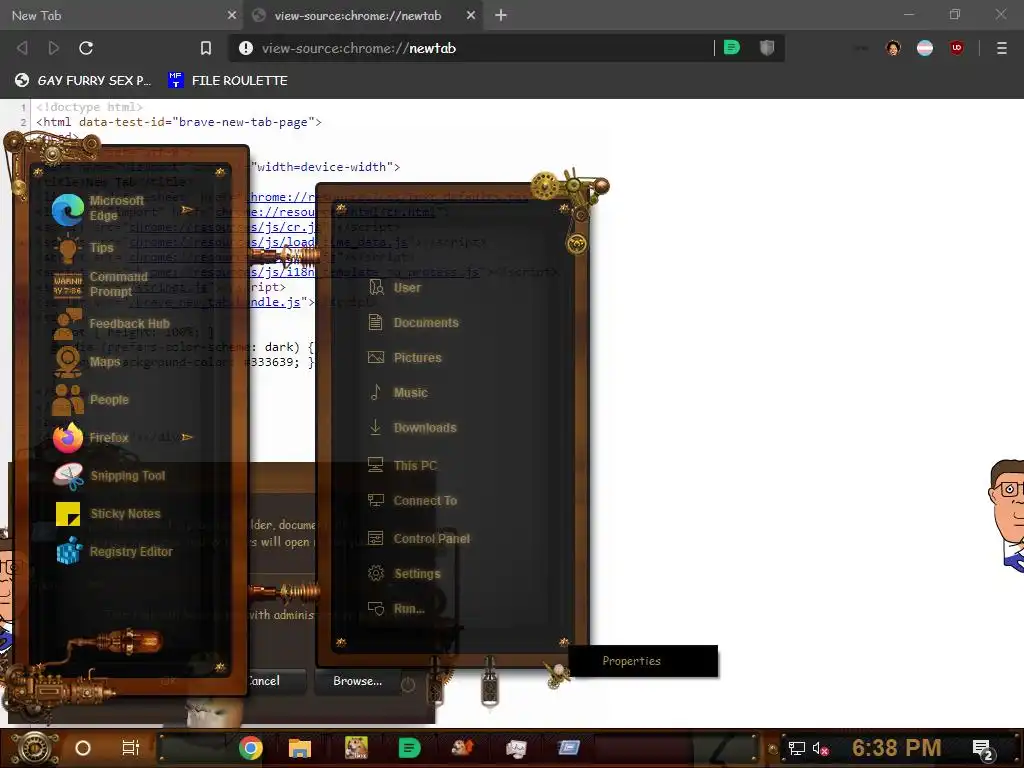Image resolution: width=1024 pixels, height=768 pixels.
Task: Click the site info icon in address bar
Action: pos(246,48)
